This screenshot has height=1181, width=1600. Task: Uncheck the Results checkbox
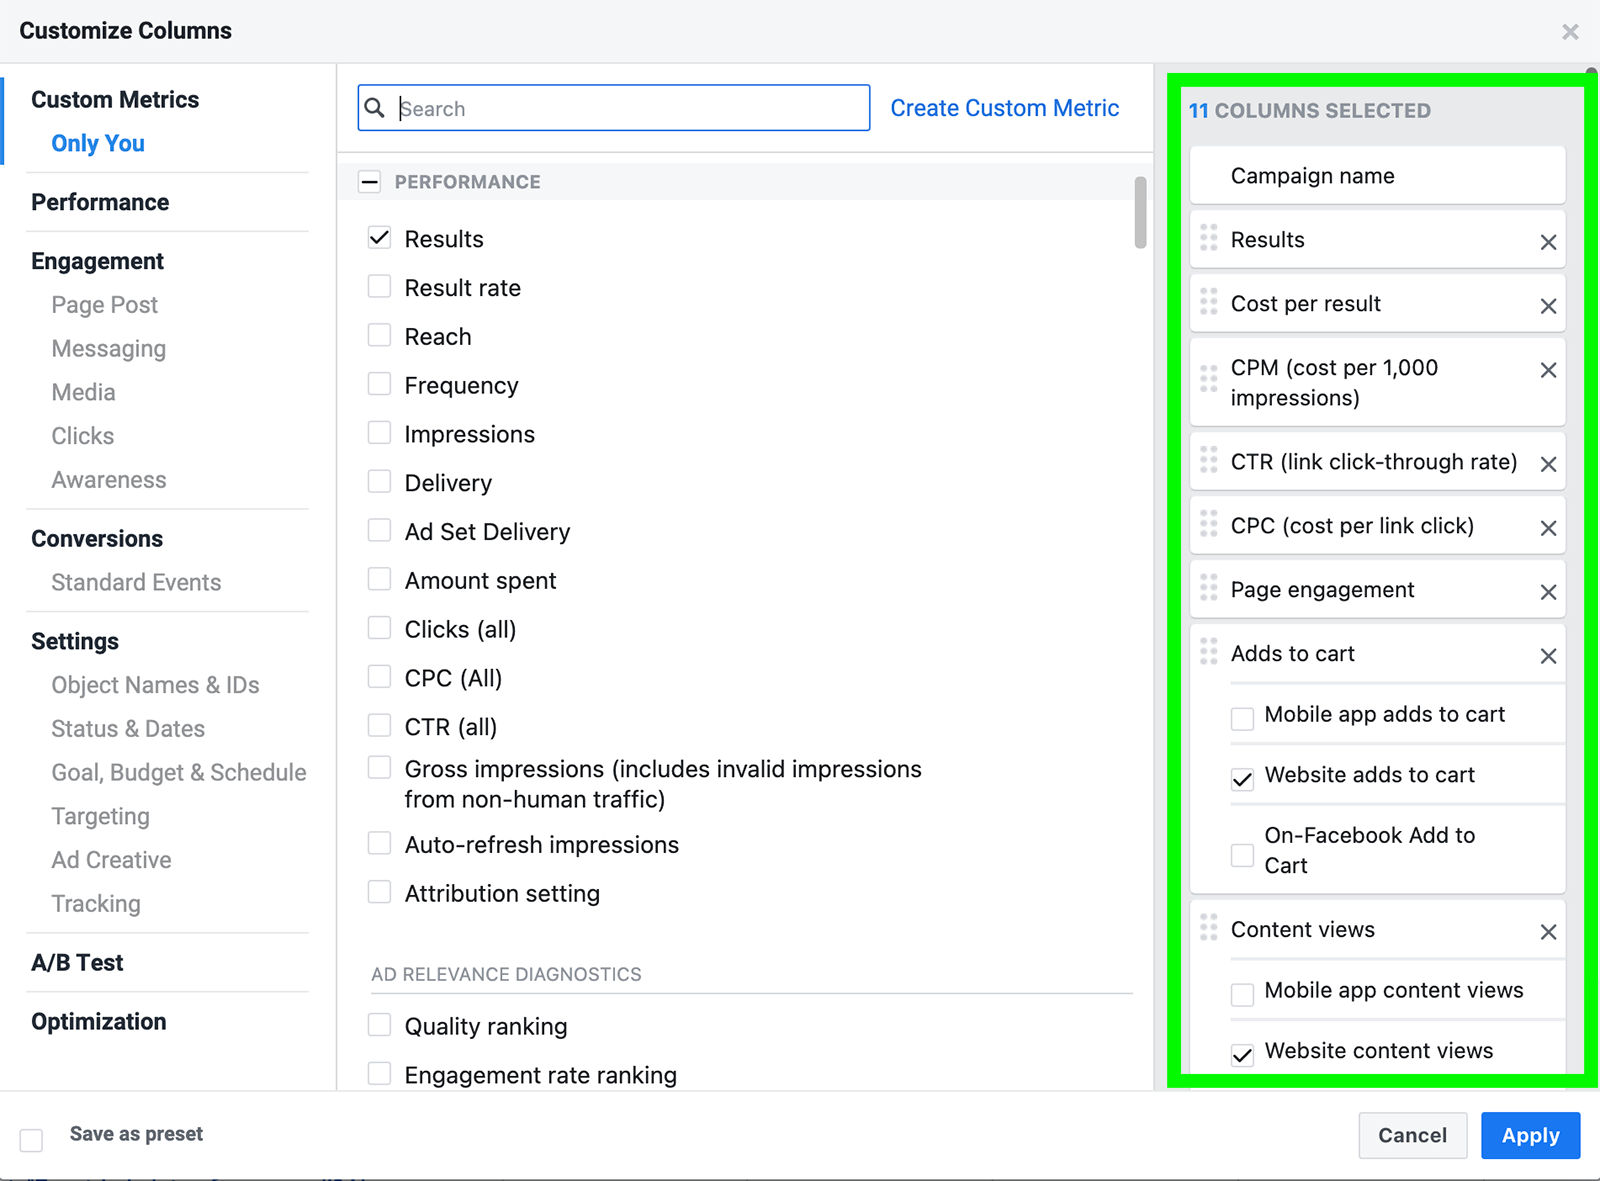[379, 238]
